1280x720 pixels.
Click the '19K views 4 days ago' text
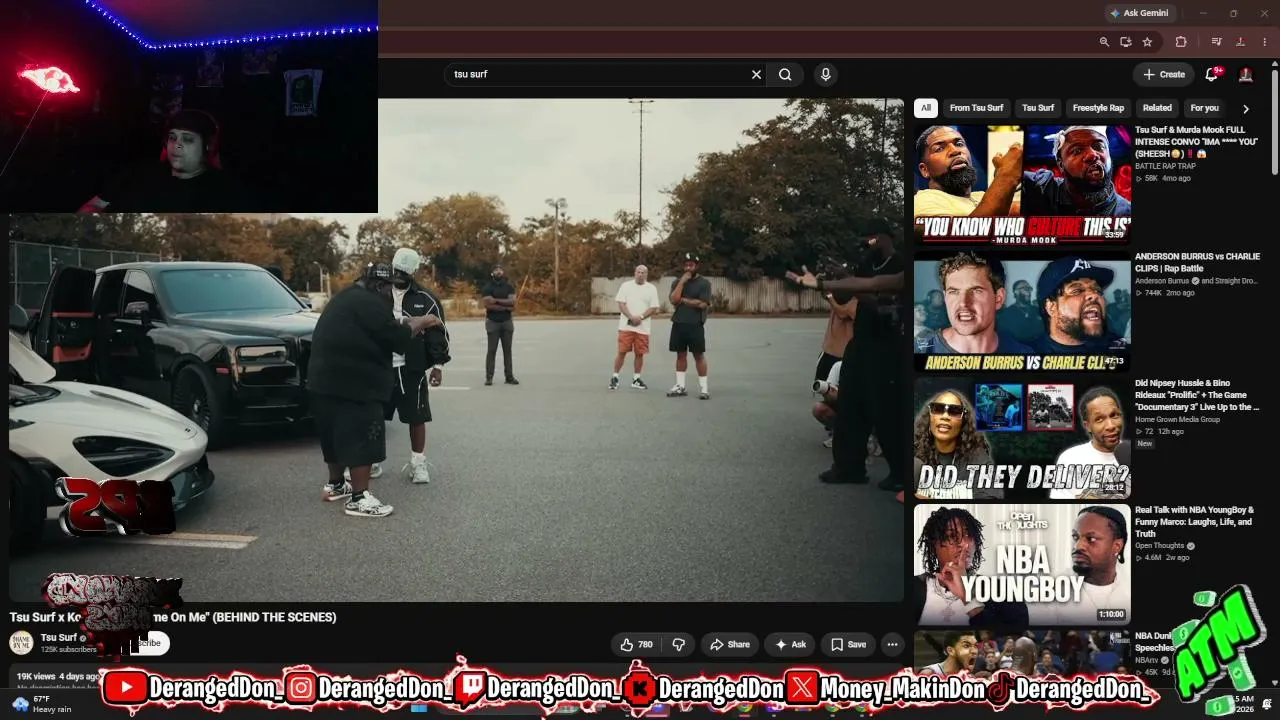(x=58, y=677)
